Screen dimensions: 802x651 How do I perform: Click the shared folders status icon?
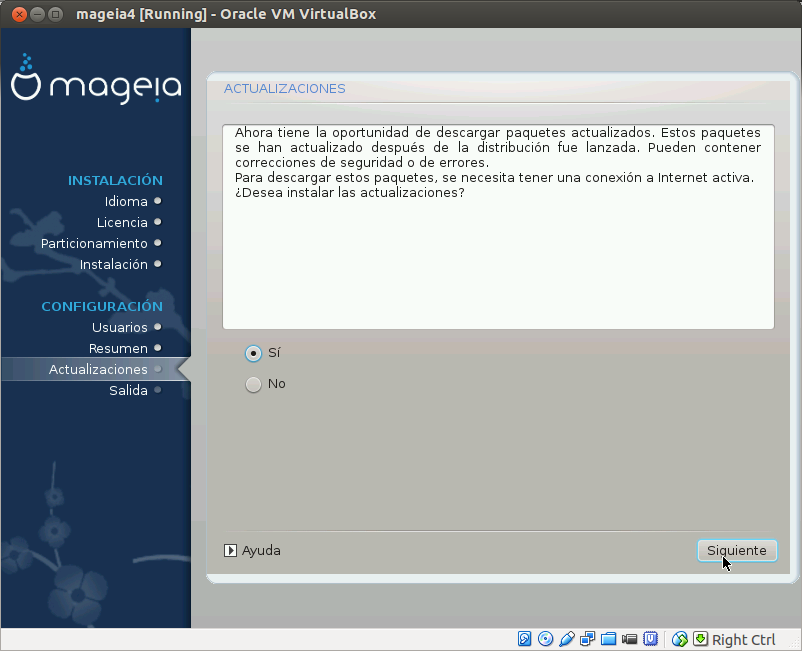pyautogui.click(x=609, y=638)
